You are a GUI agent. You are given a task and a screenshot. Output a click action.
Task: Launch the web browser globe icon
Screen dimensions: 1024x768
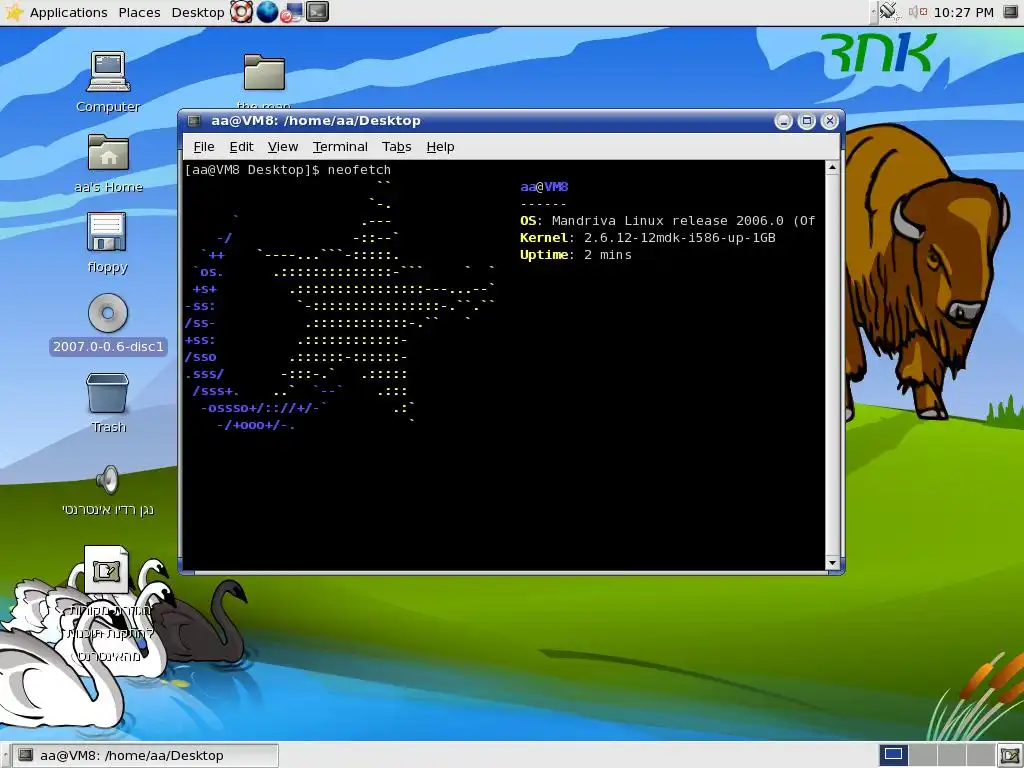[266, 12]
